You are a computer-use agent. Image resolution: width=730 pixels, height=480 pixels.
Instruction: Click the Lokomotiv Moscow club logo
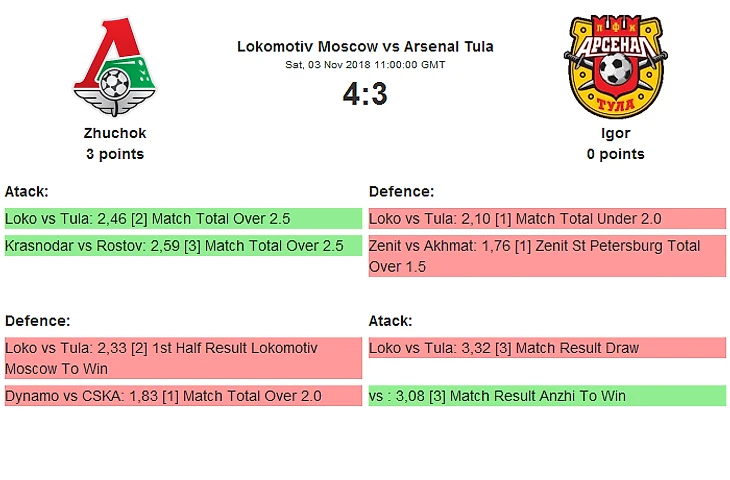click(x=115, y=67)
